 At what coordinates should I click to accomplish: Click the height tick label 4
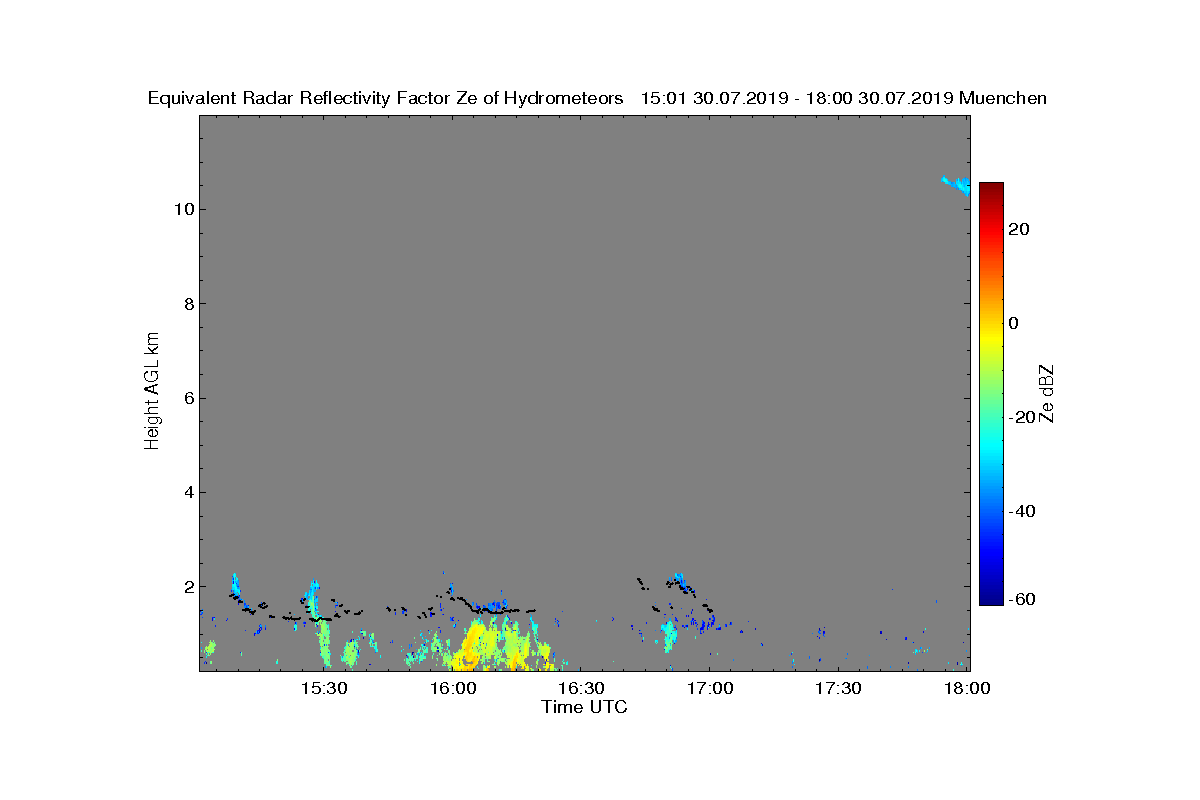(x=188, y=492)
